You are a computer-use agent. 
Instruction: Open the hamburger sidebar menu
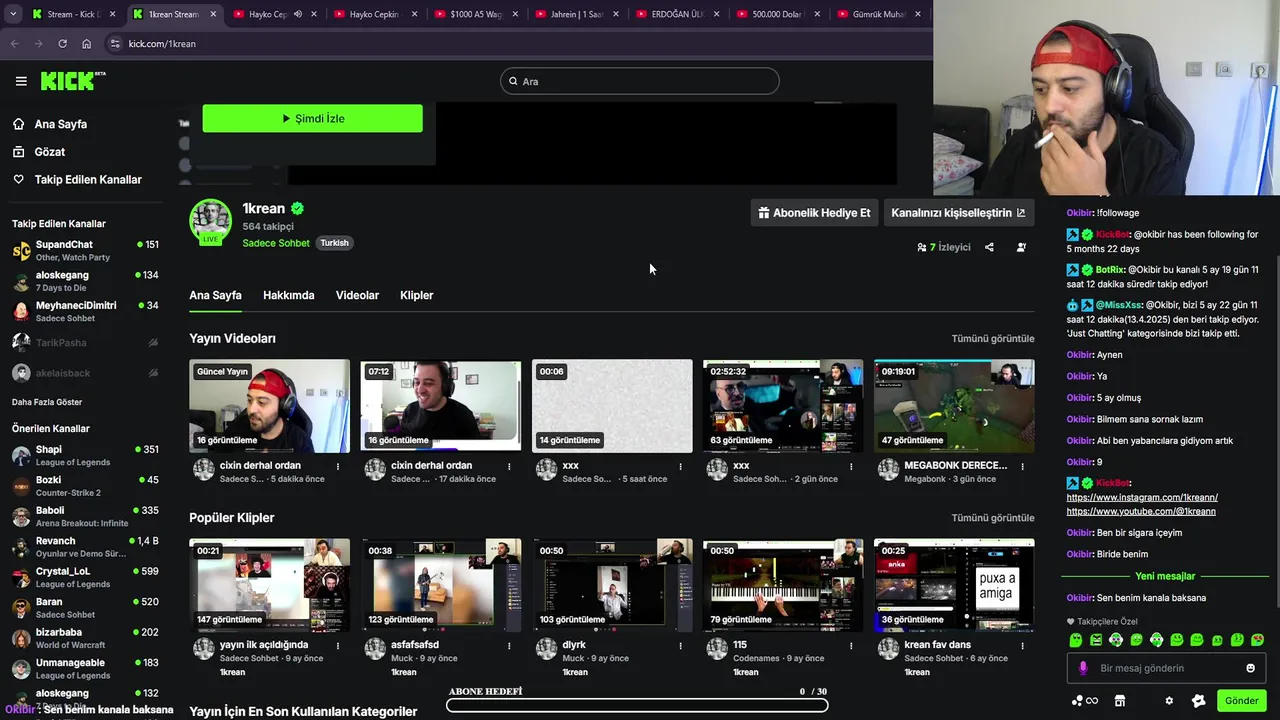click(x=21, y=81)
